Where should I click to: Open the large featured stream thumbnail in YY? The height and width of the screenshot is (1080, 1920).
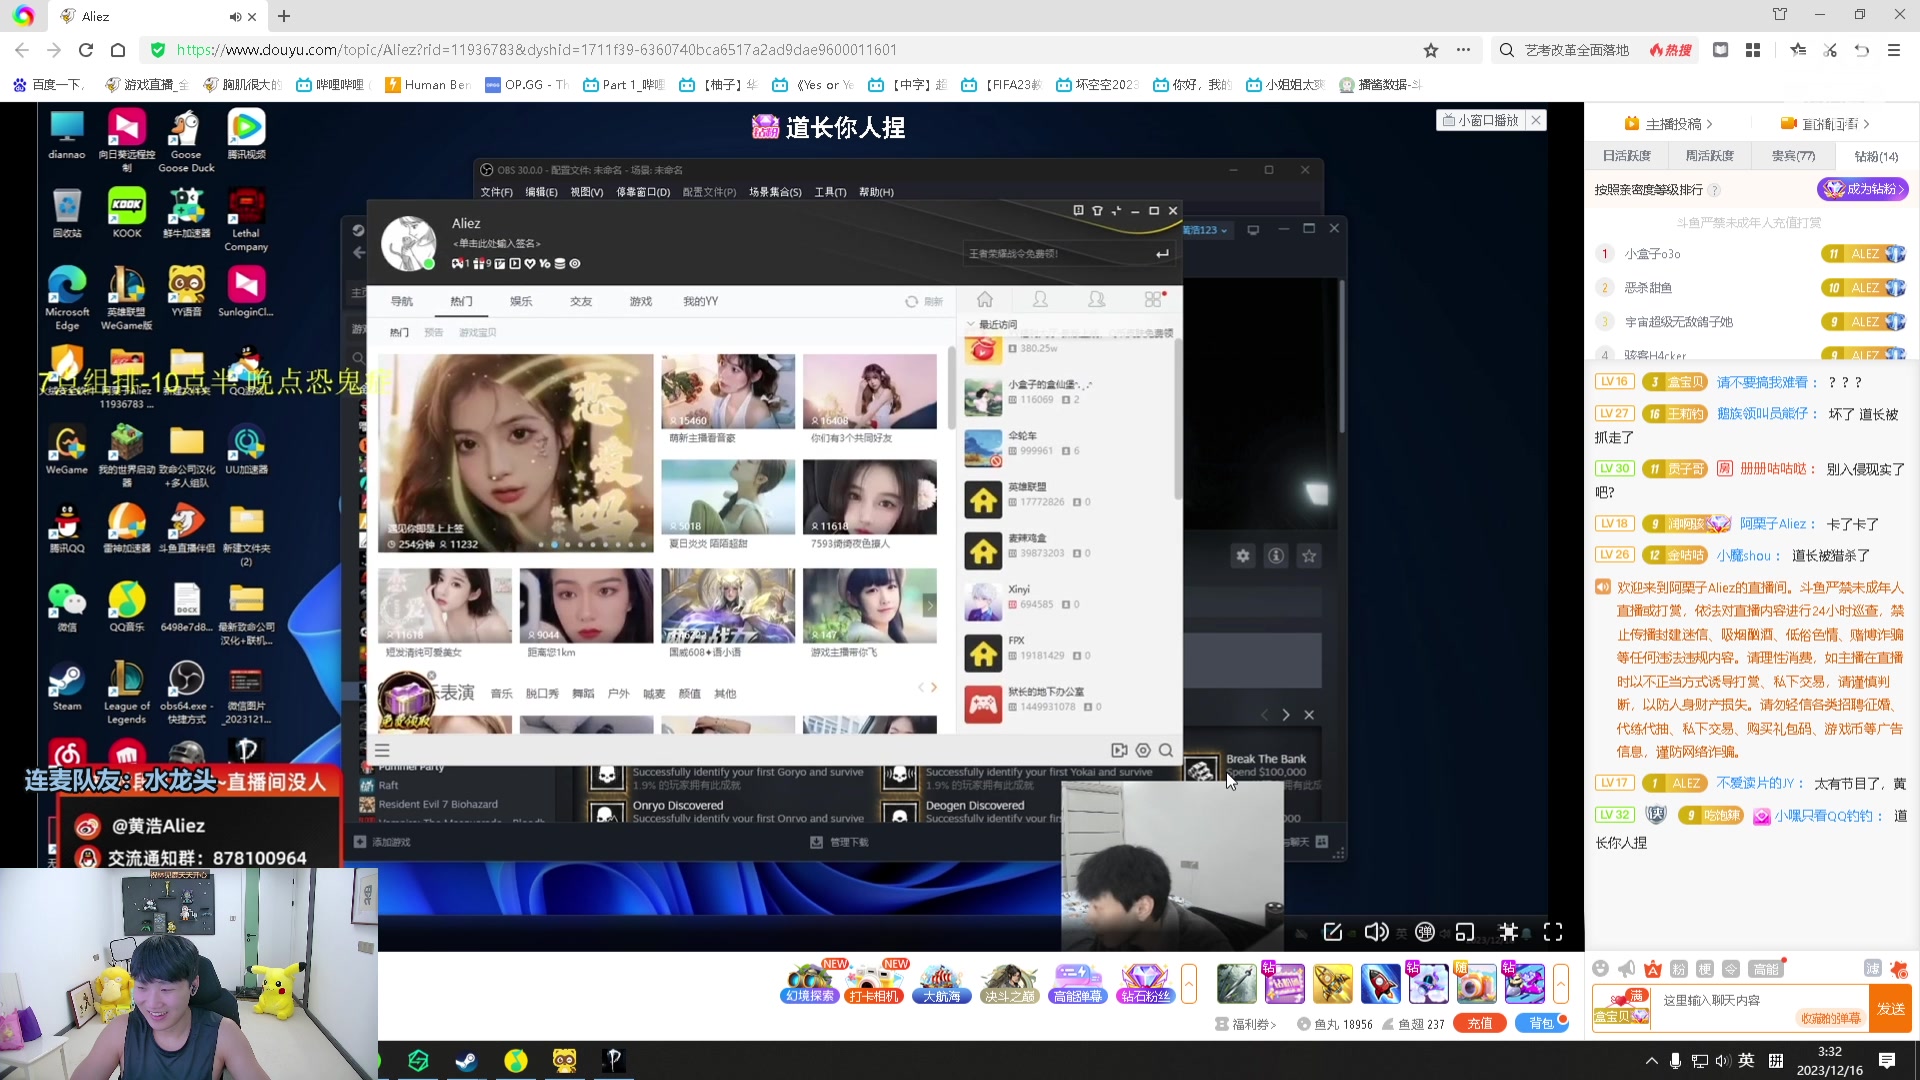point(516,453)
